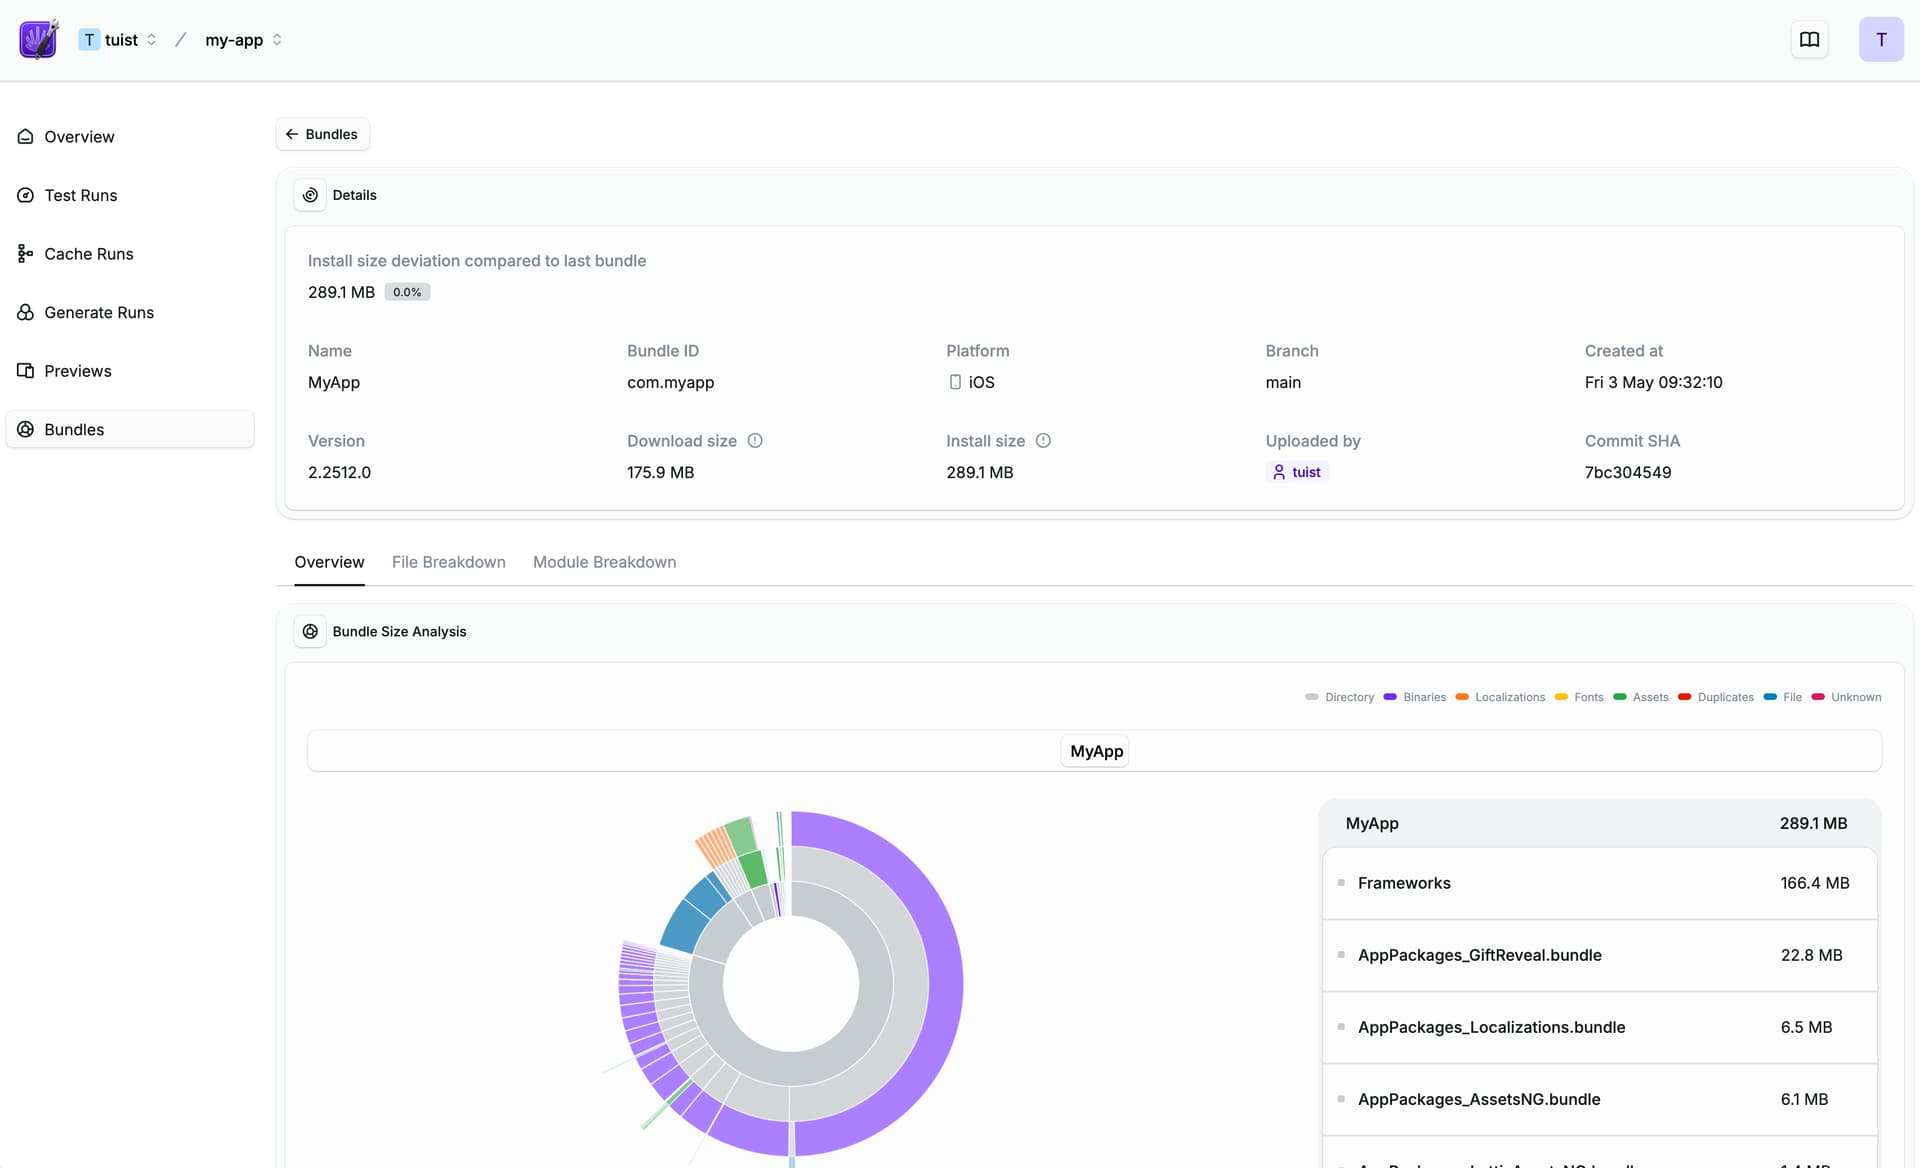Select the Frameworks row

click(1600, 883)
